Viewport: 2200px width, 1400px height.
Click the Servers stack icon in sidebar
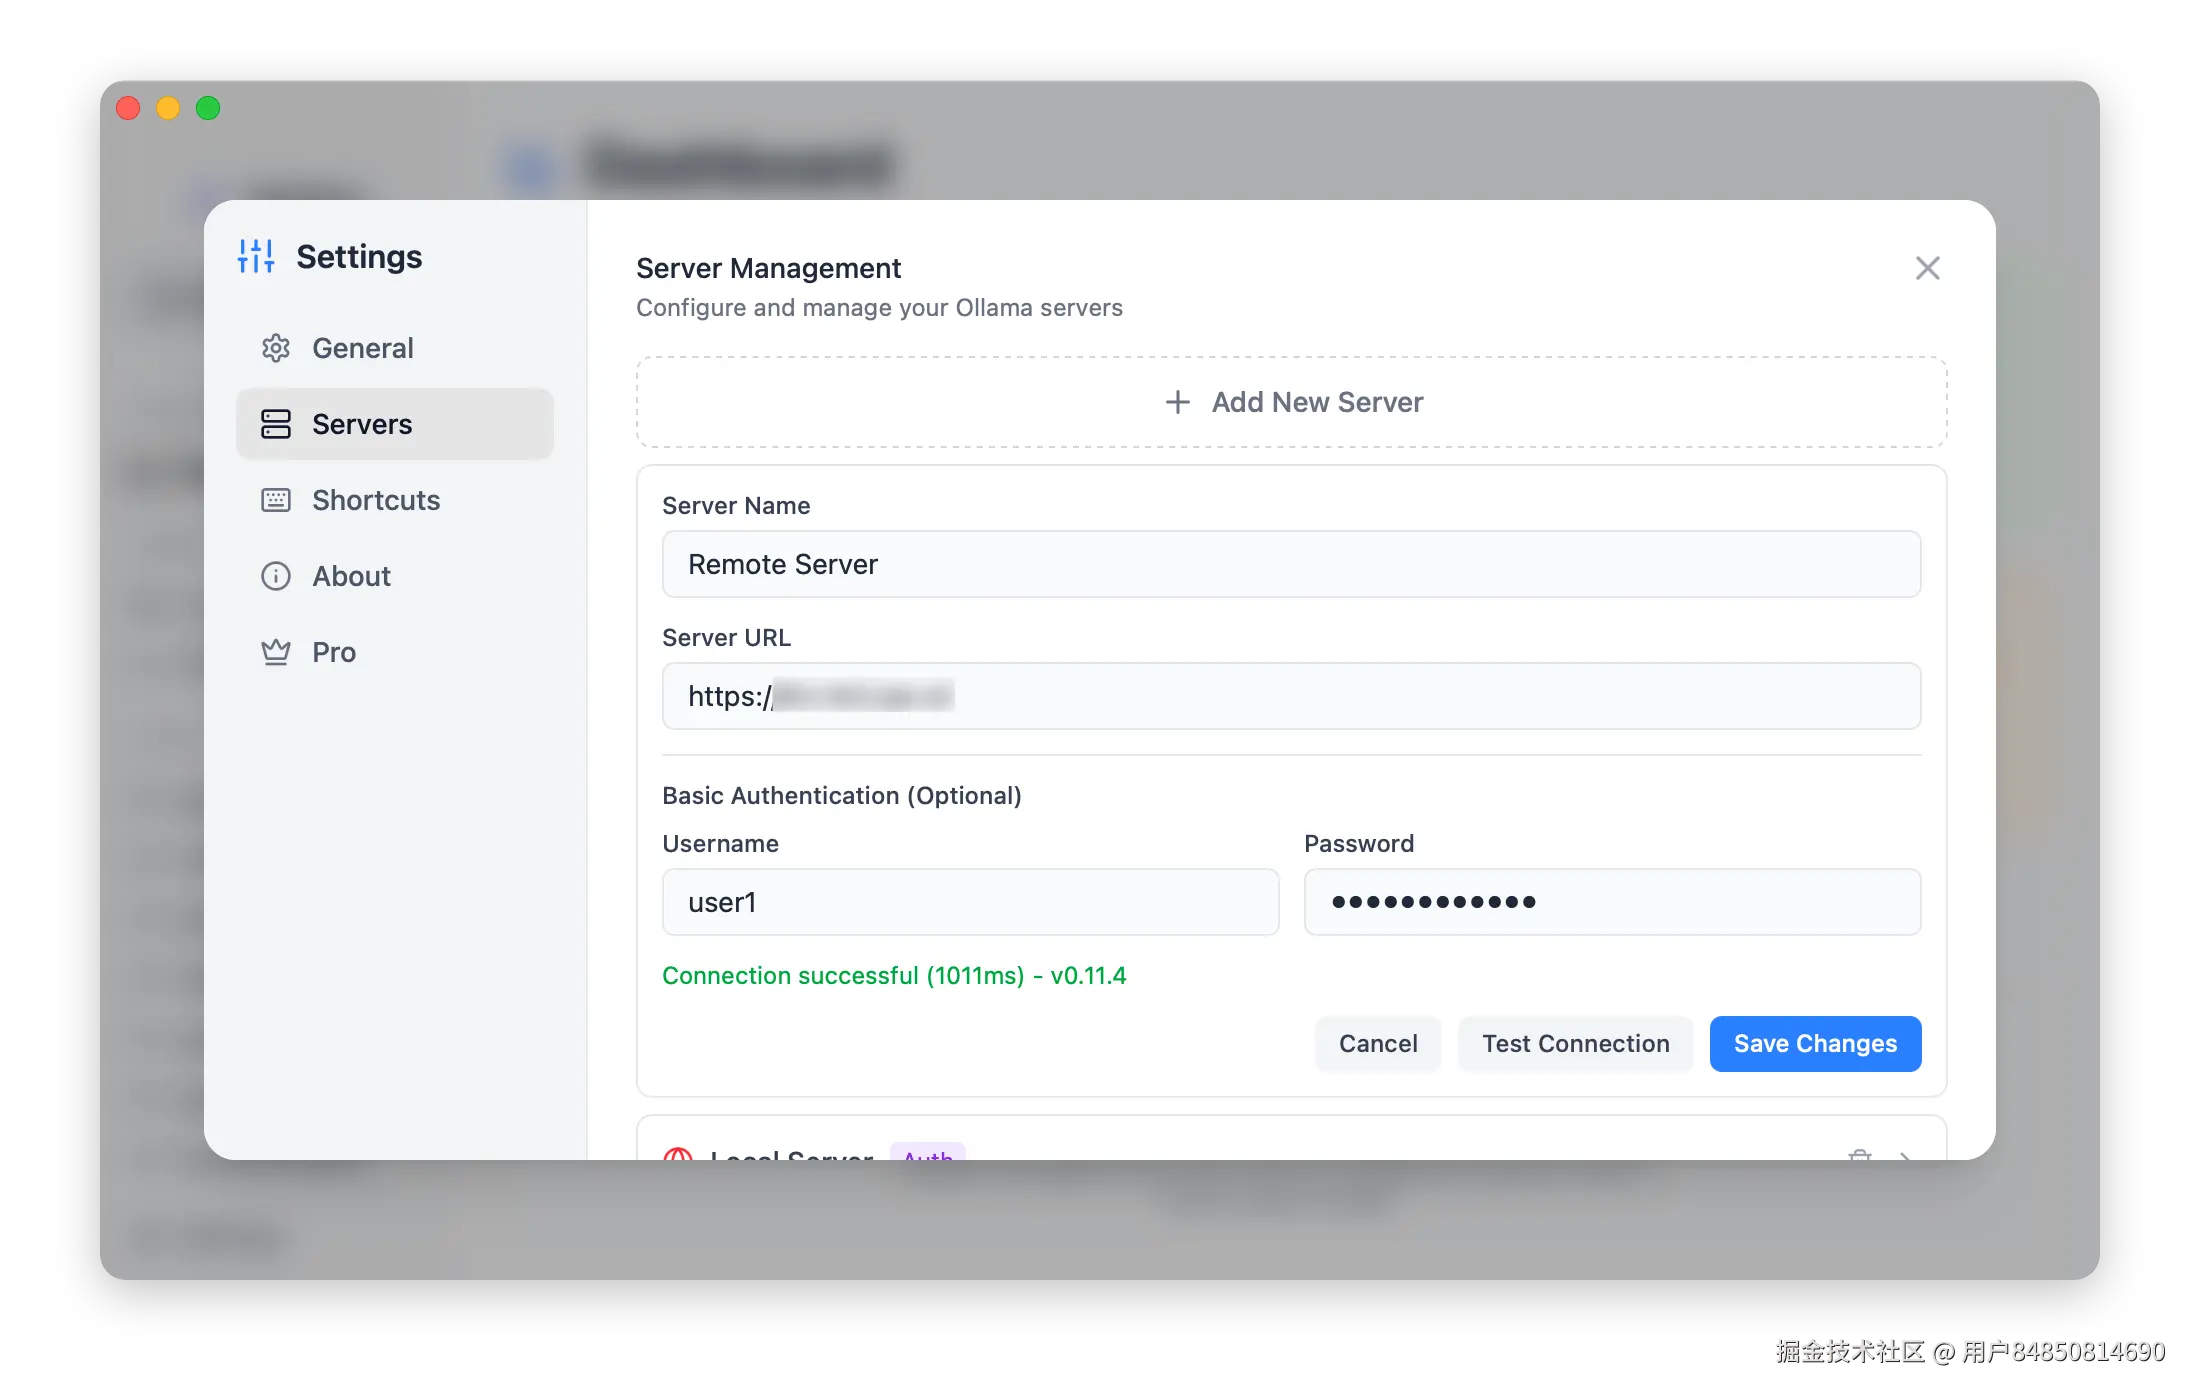pyautogui.click(x=276, y=424)
